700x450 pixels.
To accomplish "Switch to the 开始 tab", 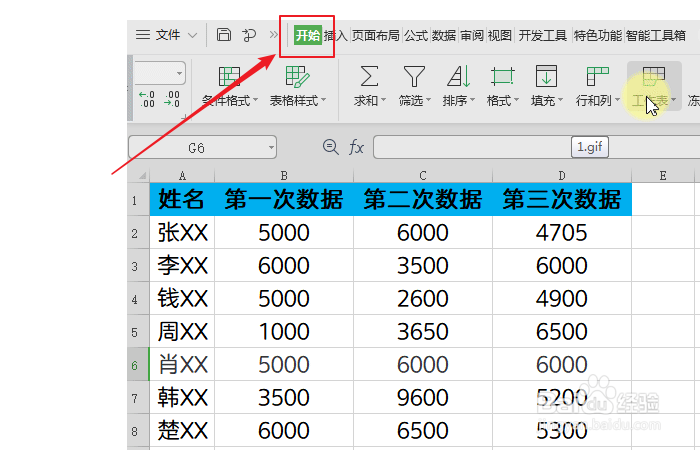I will [308, 35].
